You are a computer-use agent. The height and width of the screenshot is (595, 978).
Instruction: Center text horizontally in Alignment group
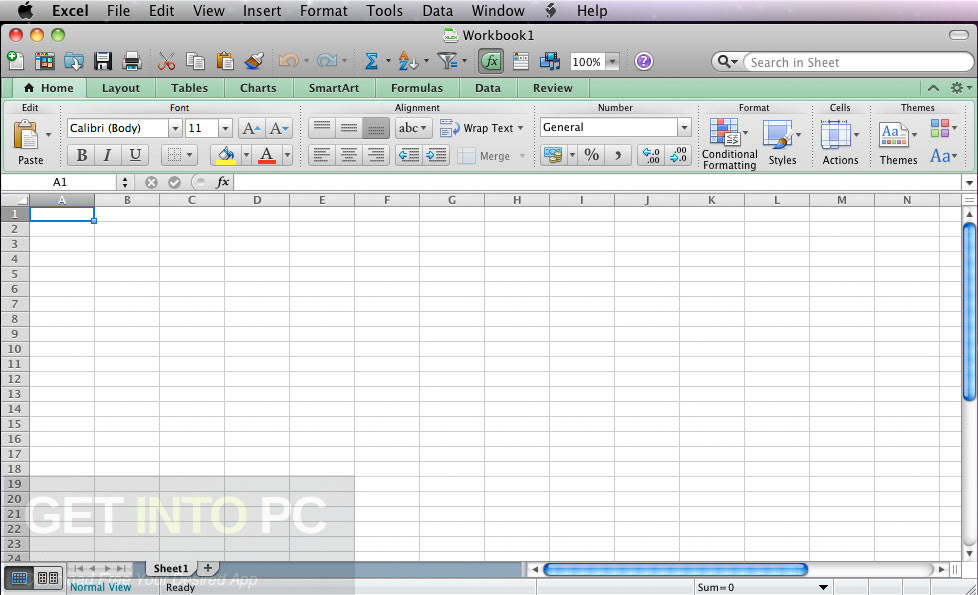pos(349,155)
